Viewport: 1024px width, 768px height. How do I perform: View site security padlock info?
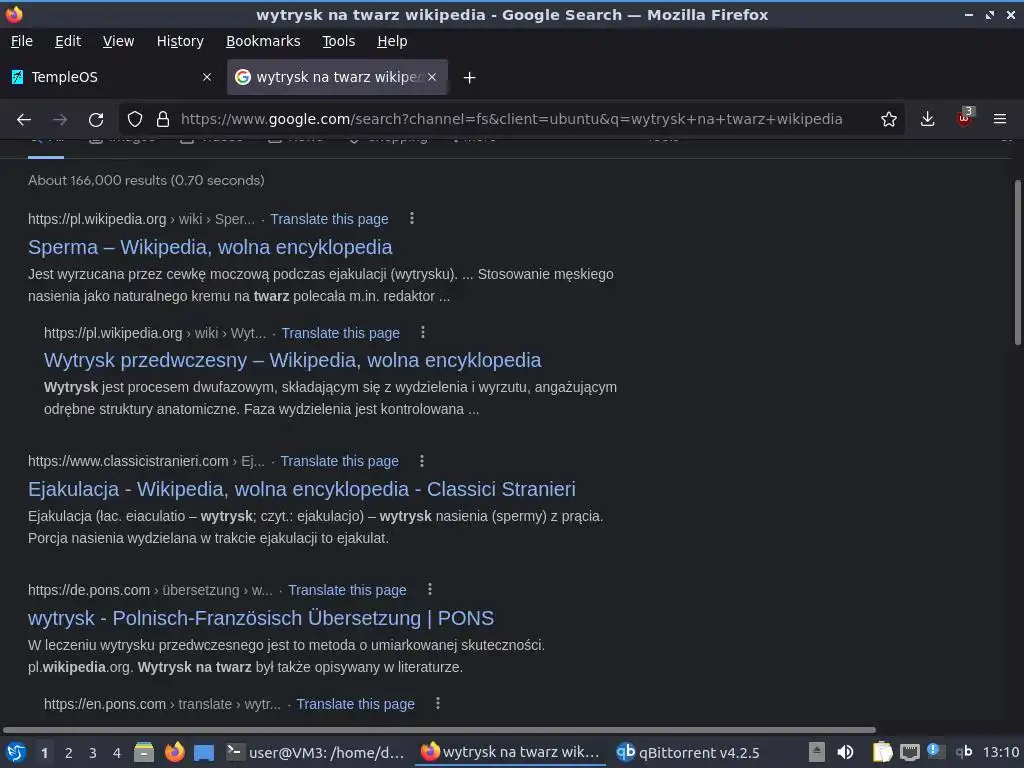(163, 120)
